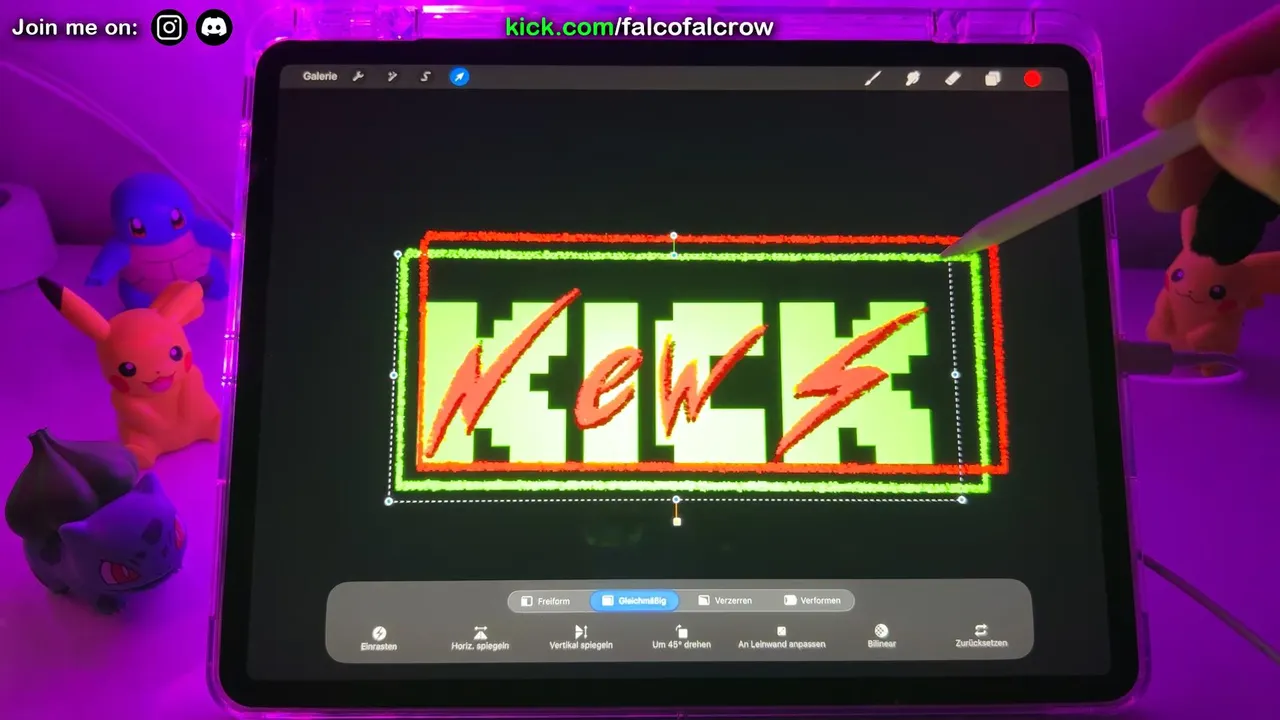Select the Brush tool
Screen dimensions: 1280x720
click(873, 78)
